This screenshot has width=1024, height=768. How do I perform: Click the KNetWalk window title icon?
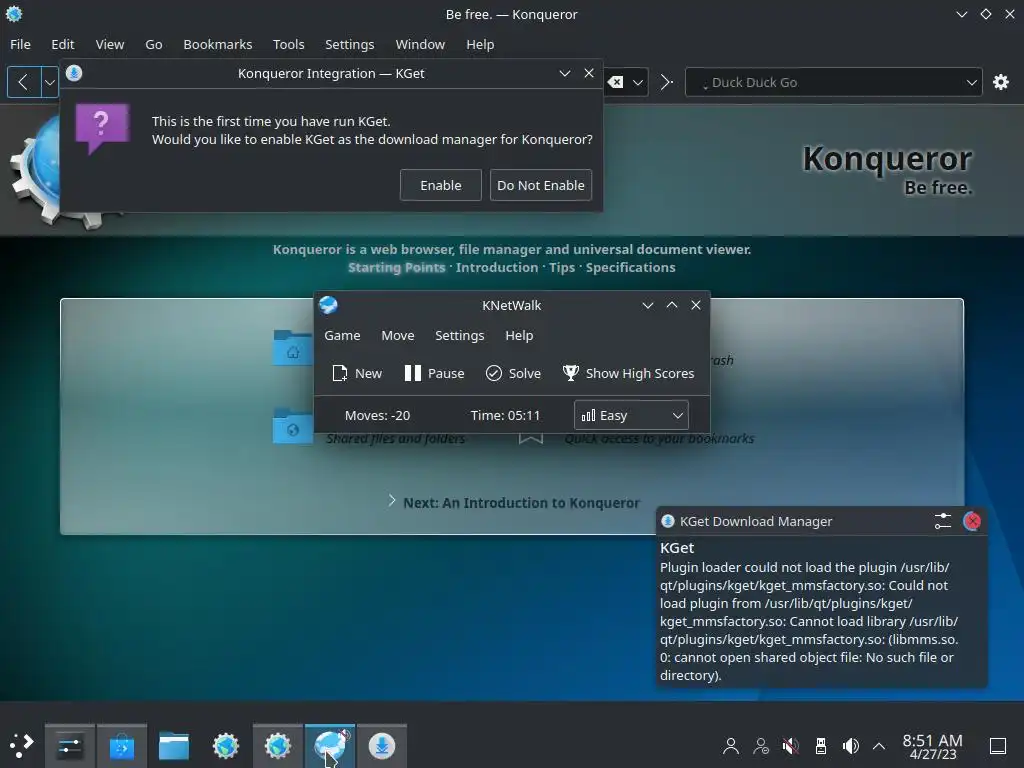[x=328, y=305]
